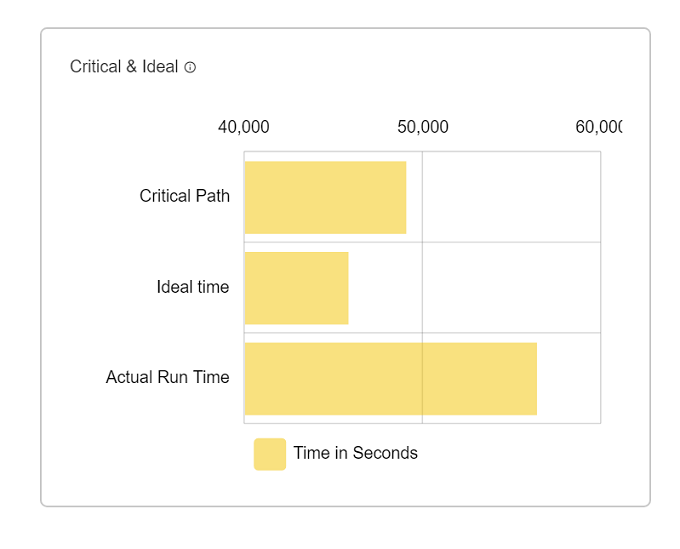Toggle the Time in Seconds legend swatch

[270, 454]
